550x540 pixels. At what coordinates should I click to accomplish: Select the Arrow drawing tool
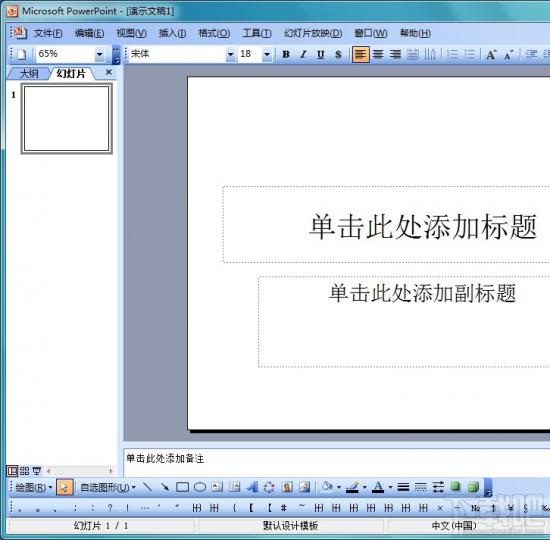click(165, 487)
